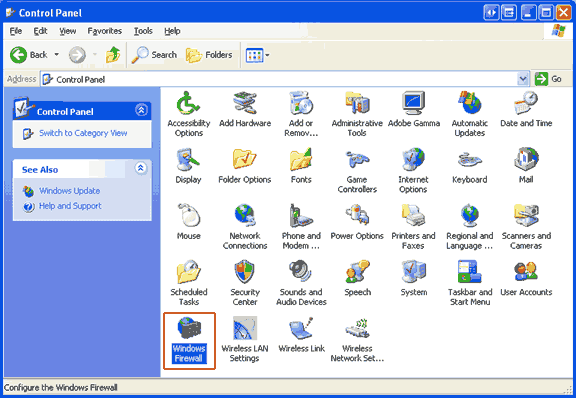
Task: Open Phone and Modem options
Action: pyautogui.click(x=301, y=227)
